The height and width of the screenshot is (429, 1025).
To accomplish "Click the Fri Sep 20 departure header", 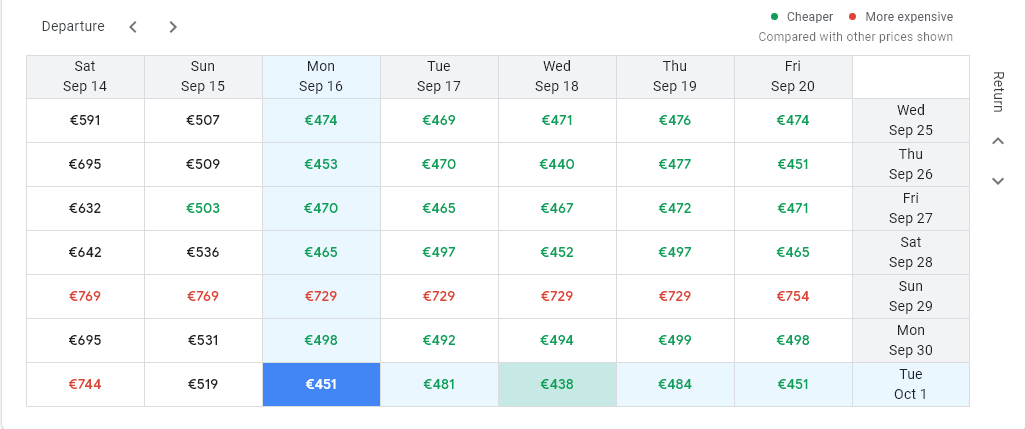I will click(793, 76).
